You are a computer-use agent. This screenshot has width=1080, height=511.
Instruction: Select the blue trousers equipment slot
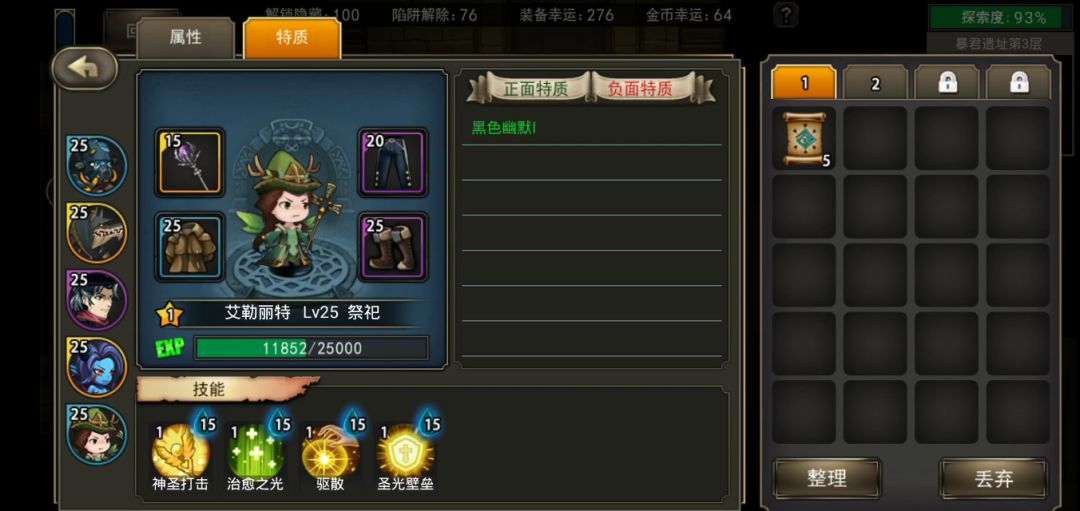[x=394, y=163]
